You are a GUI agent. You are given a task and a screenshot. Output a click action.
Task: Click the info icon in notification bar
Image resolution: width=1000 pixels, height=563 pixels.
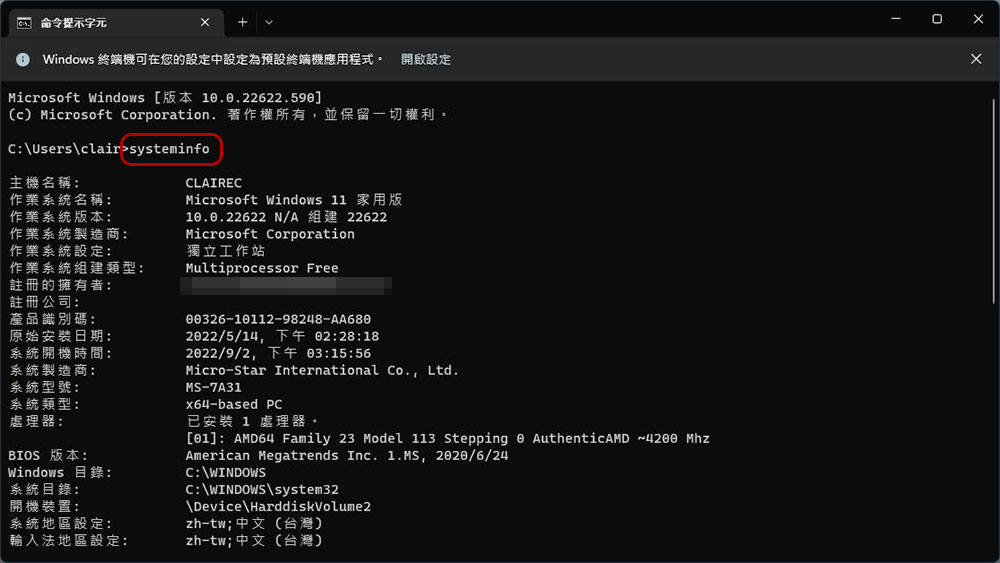coord(23,59)
